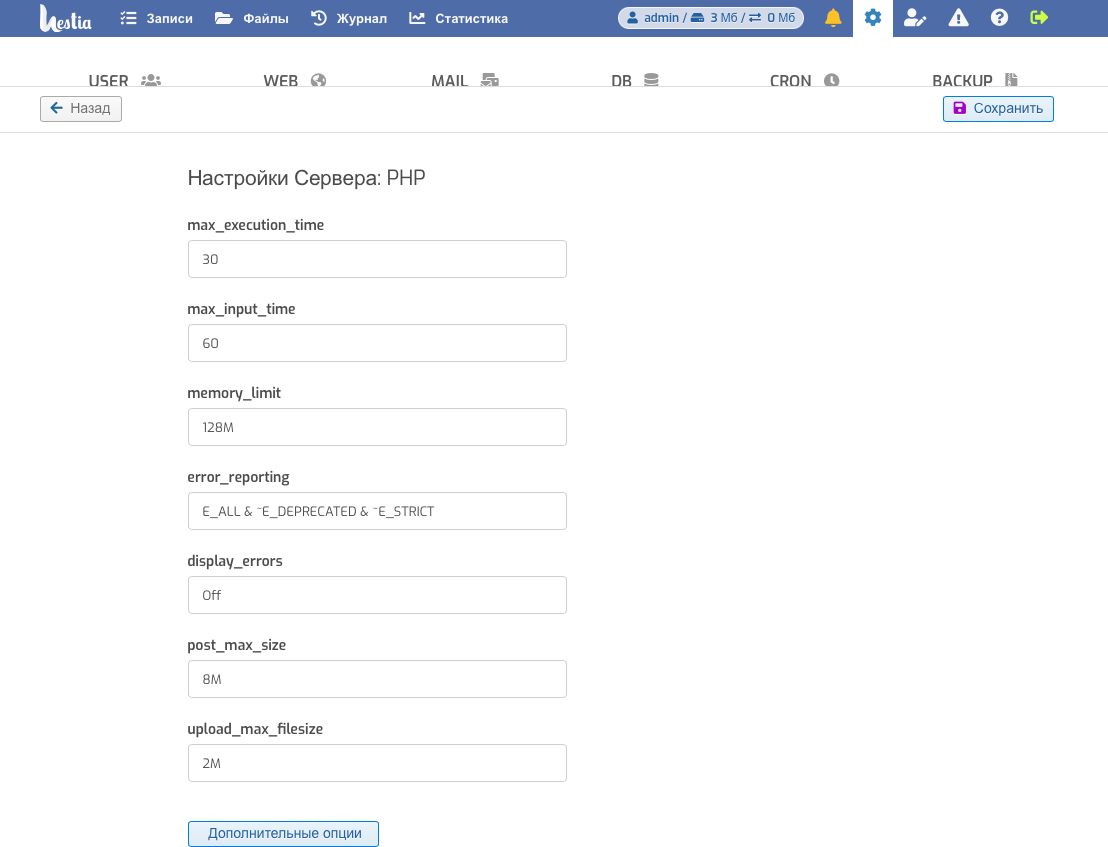Image resolution: width=1108 pixels, height=847 pixels.
Task: Open the Записи menu item
Action: pyautogui.click(x=156, y=18)
